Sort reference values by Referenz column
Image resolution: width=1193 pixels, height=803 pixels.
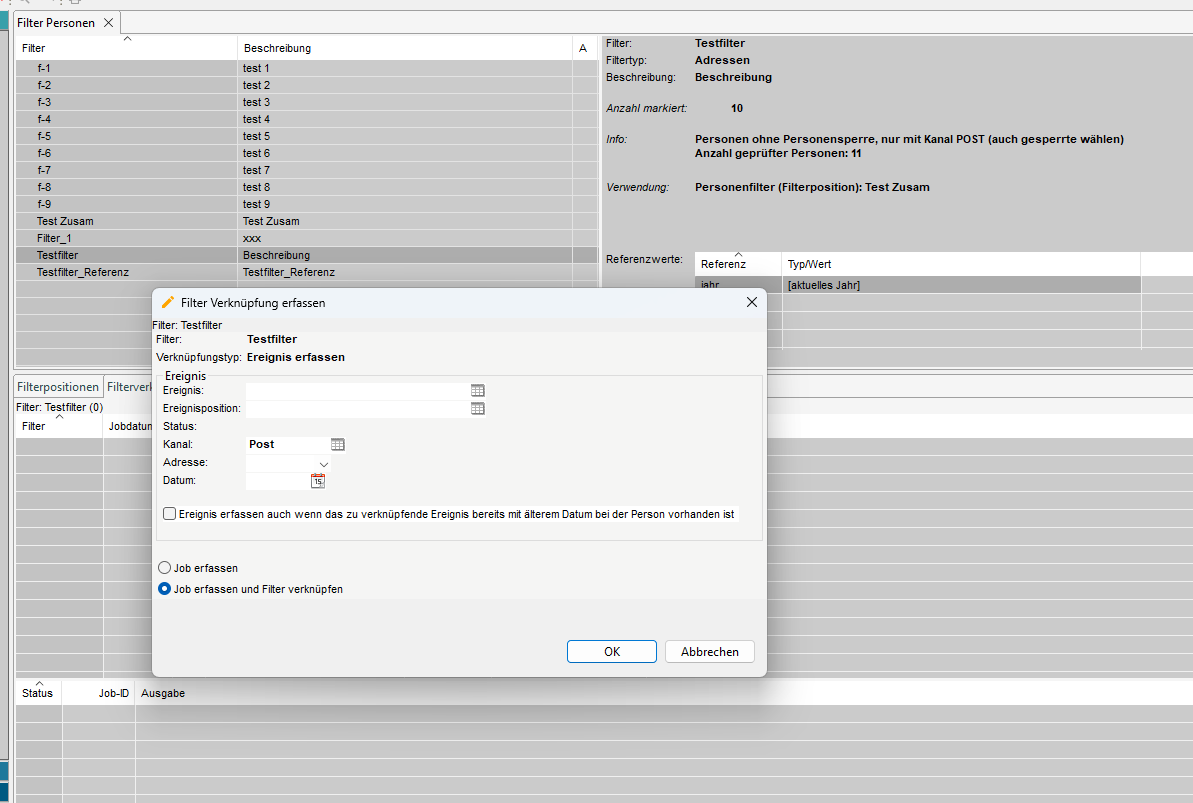pos(737,264)
